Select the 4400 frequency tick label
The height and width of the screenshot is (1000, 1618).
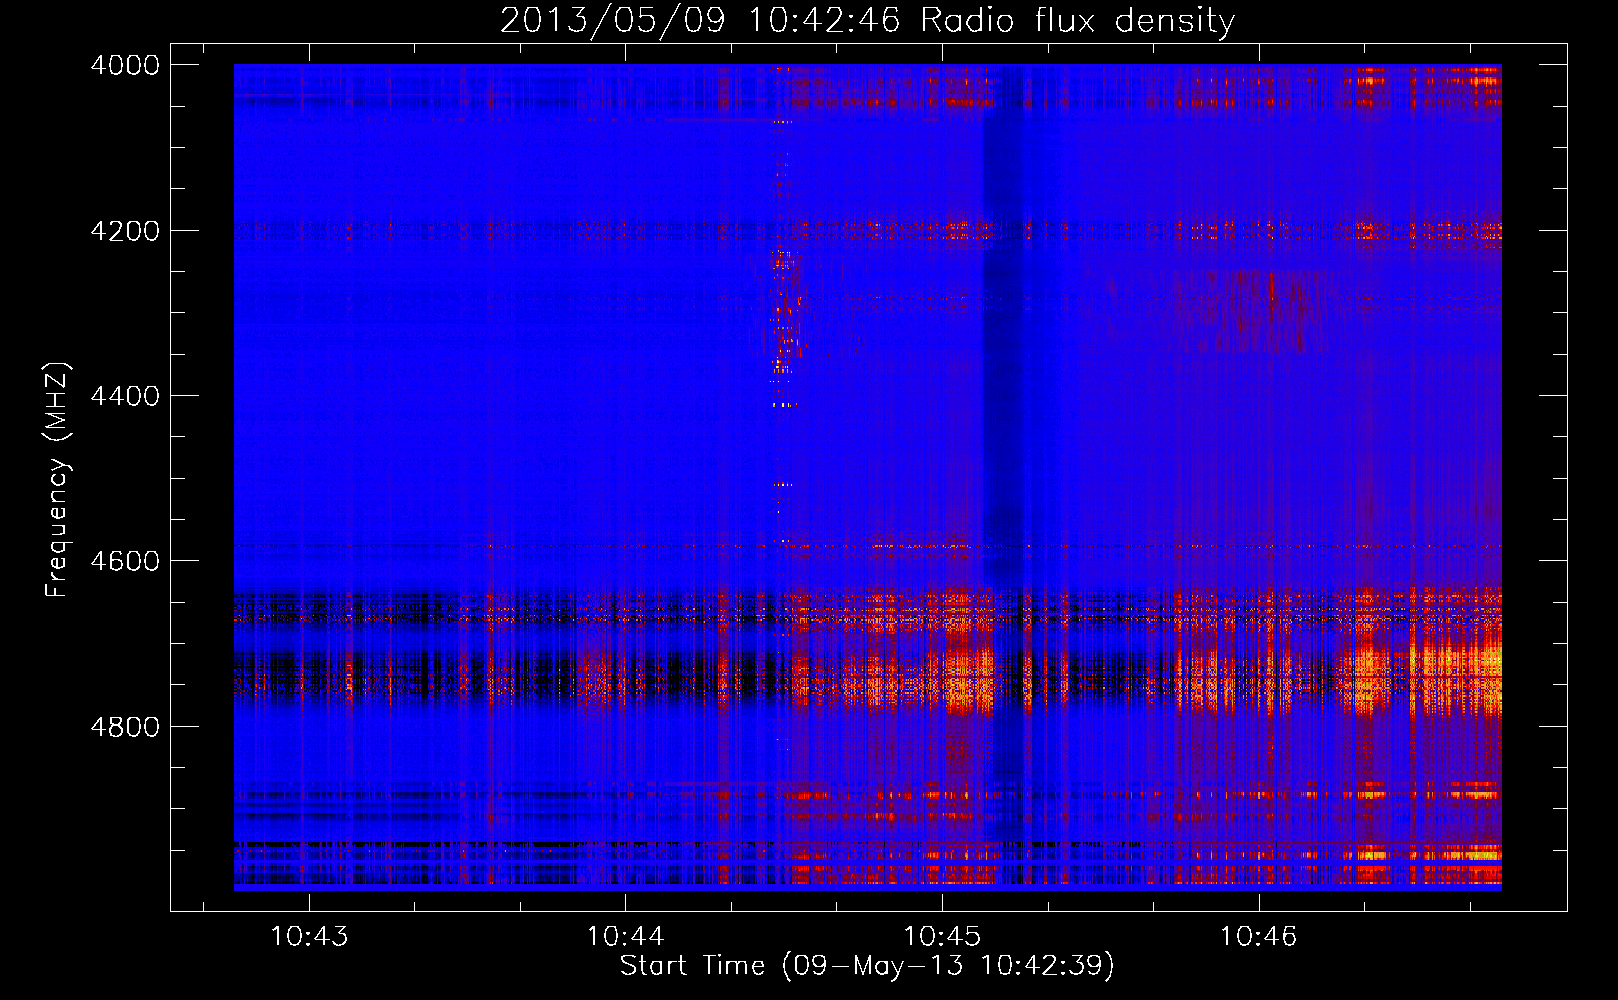tap(125, 396)
